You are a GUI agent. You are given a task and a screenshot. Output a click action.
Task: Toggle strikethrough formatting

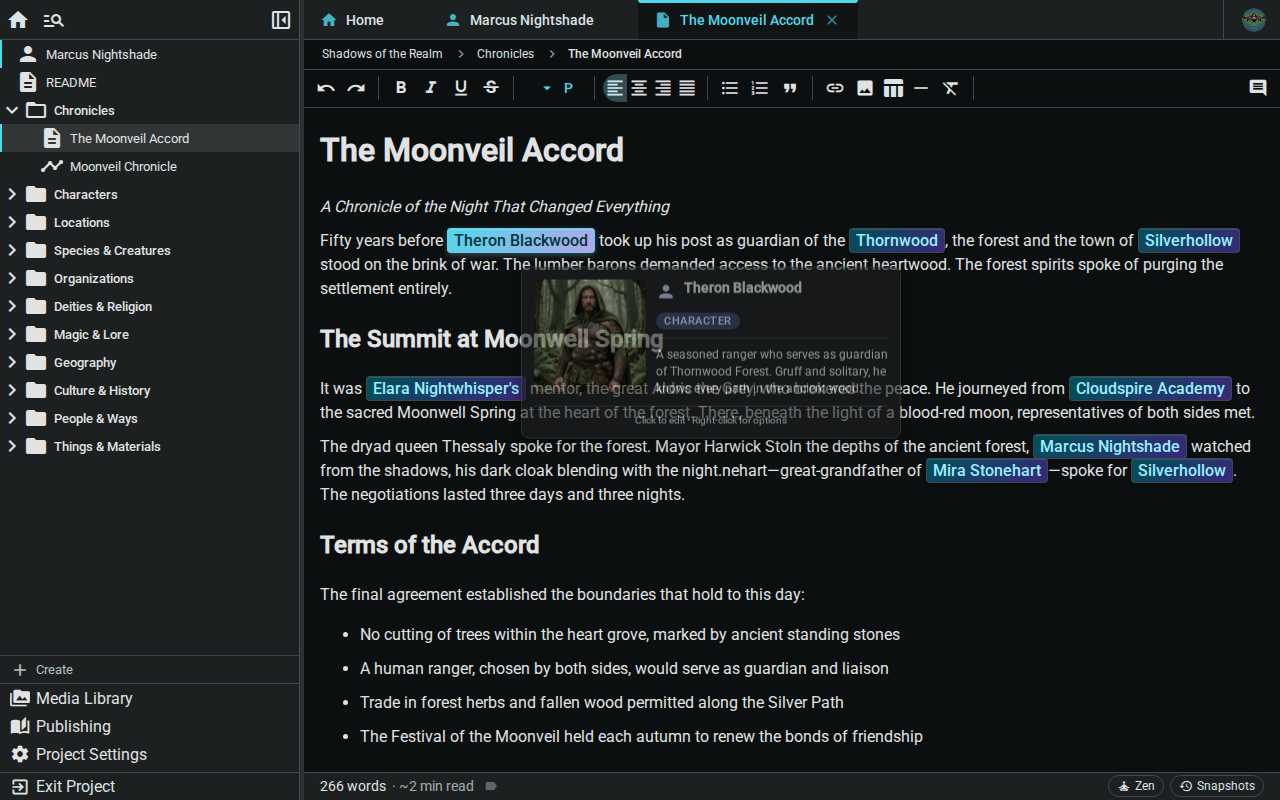click(x=491, y=88)
